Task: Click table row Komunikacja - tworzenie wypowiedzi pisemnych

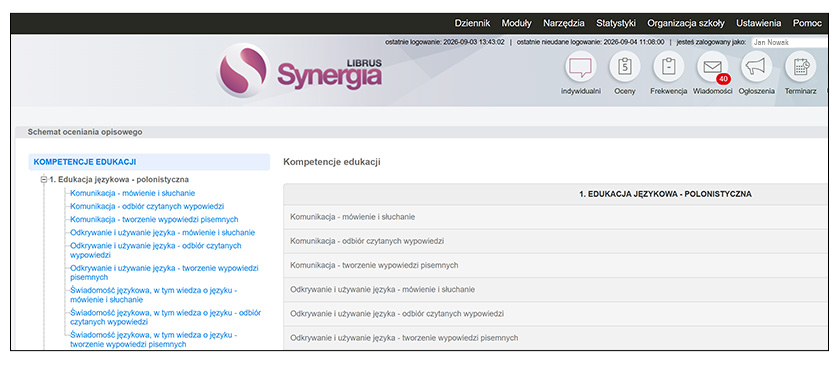Action: (556, 265)
